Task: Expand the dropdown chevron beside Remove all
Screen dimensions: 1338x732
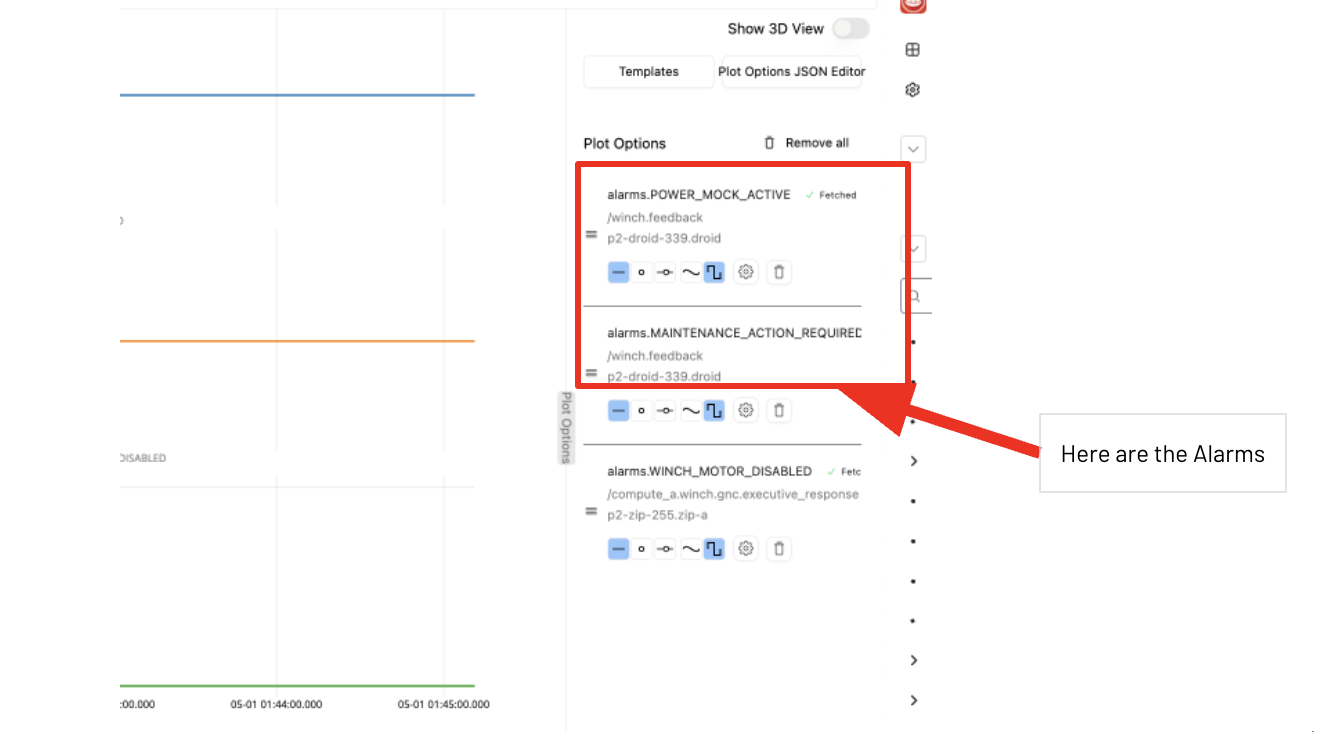Action: click(913, 149)
